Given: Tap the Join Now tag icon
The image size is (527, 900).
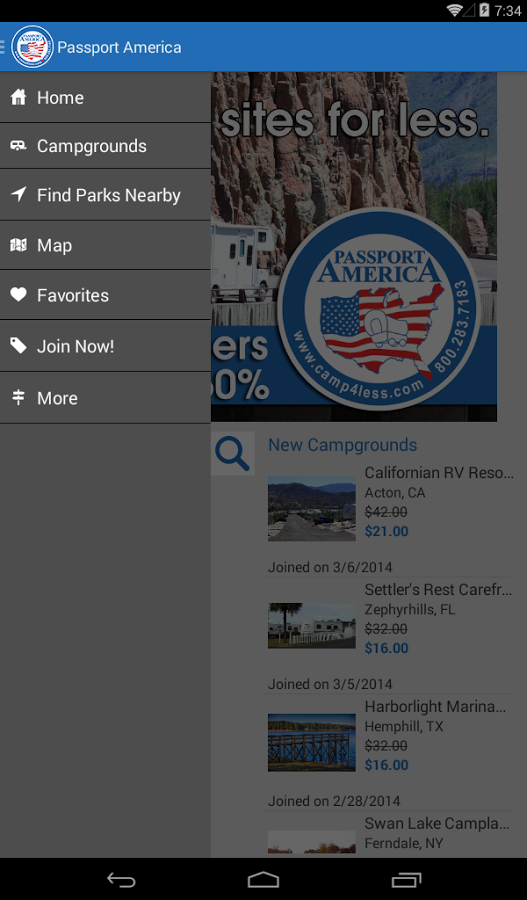Looking at the screenshot, I should [18, 346].
